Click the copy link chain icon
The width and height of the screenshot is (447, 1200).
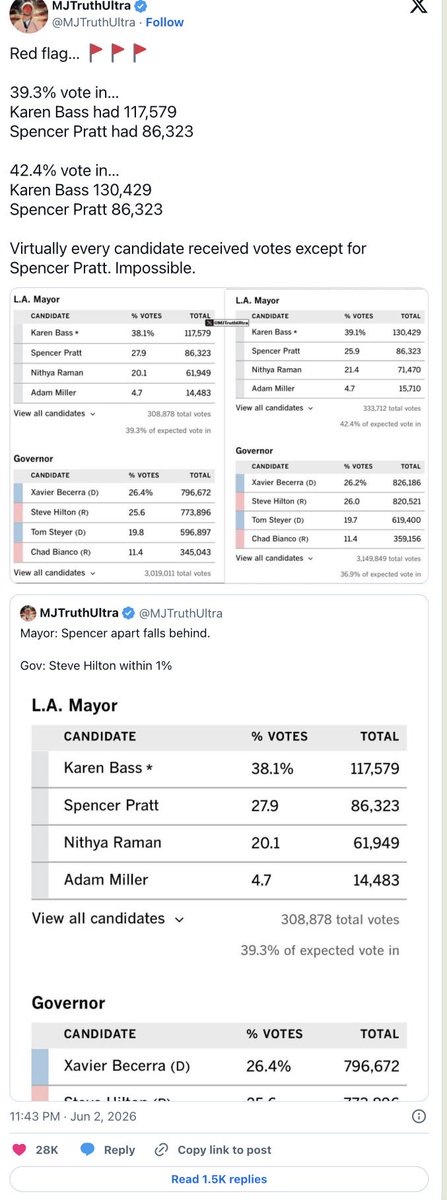(x=163, y=1150)
